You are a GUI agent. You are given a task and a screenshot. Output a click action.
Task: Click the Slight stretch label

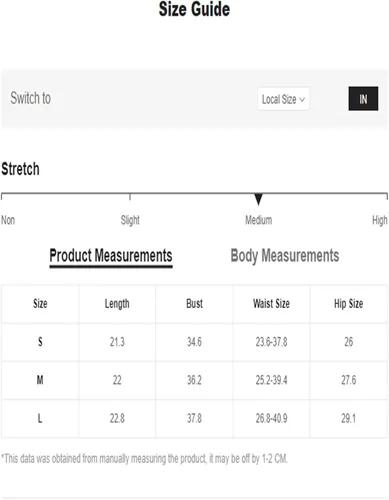click(130, 220)
